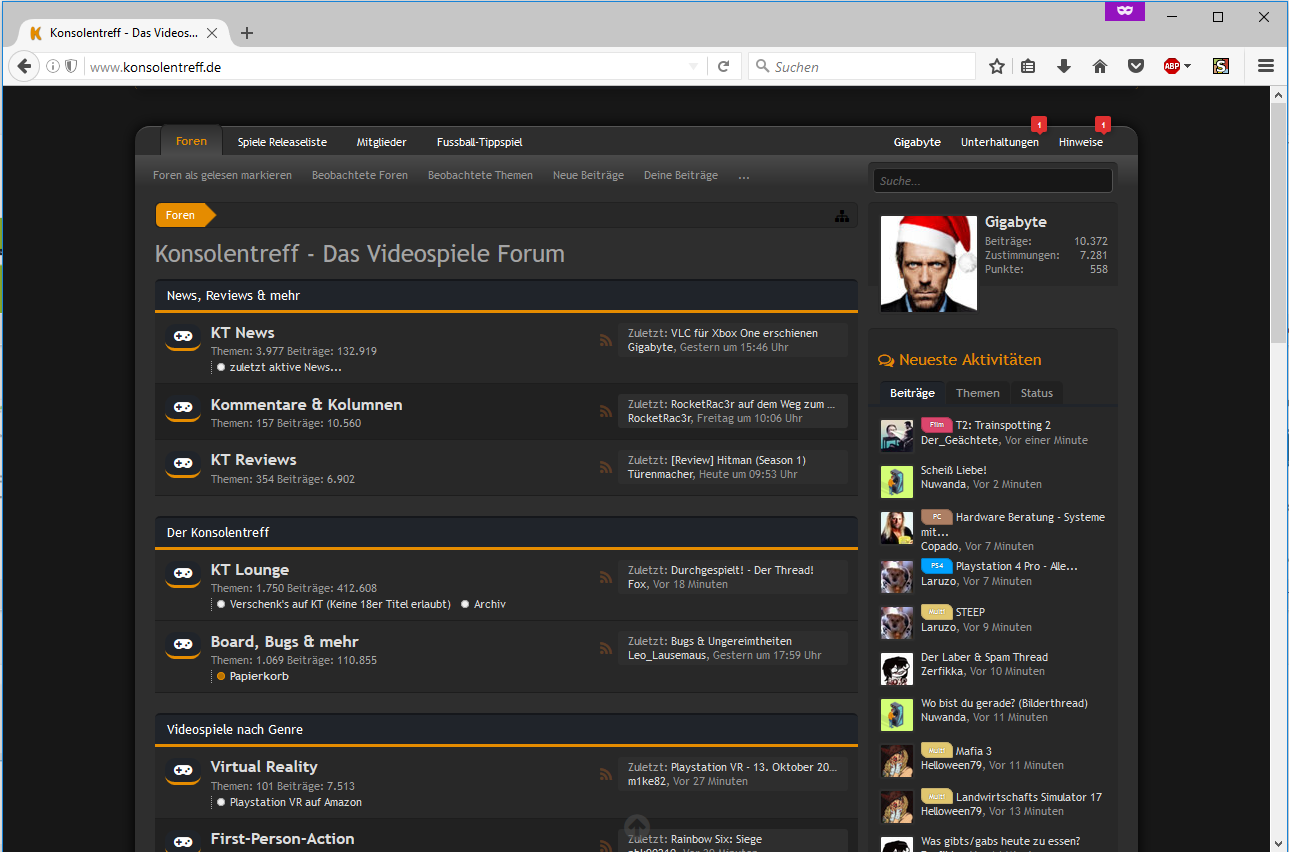Click RSS feed icon for Kommentare & Kolumnen

pyautogui.click(x=605, y=411)
